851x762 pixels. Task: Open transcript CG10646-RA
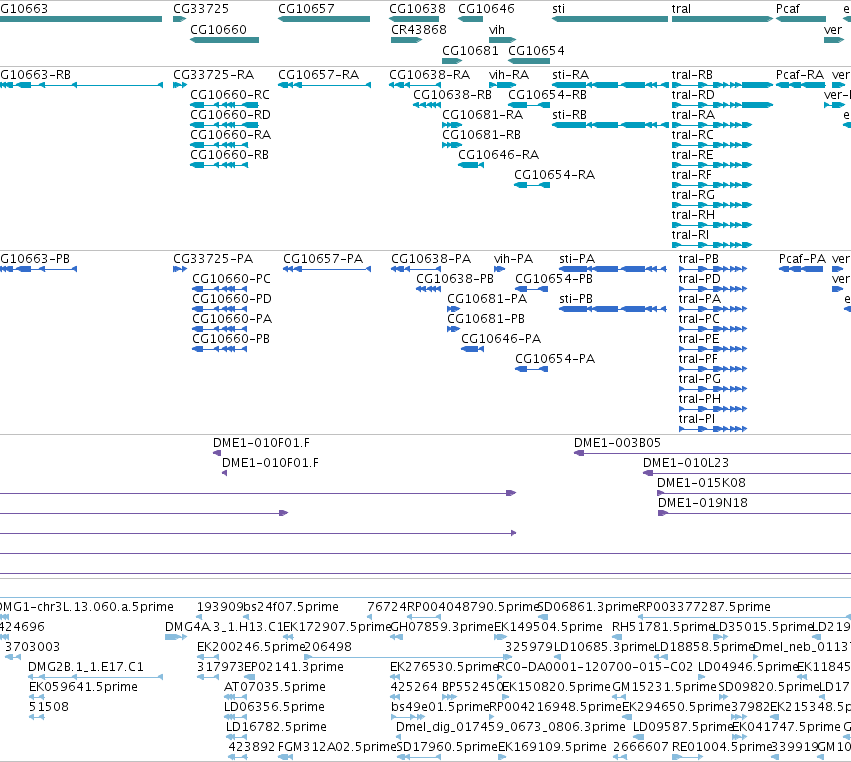[x=498, y=155]
